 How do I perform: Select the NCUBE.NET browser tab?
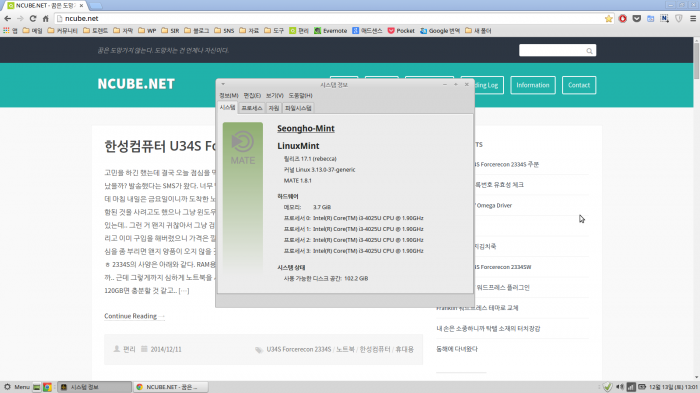[x=46, y=6]
